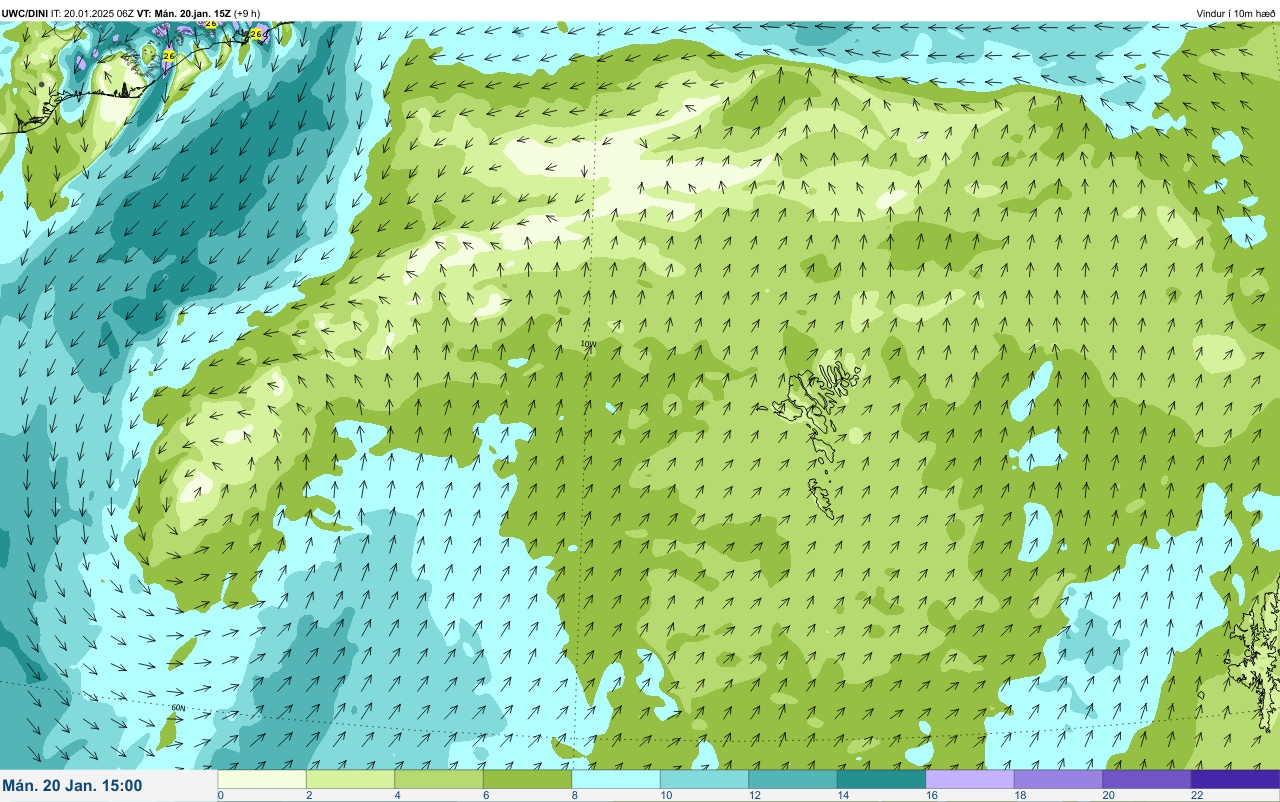The image size is (1280, 802).
Task: Click the legend scale value '12'
Action: [753, 795]
